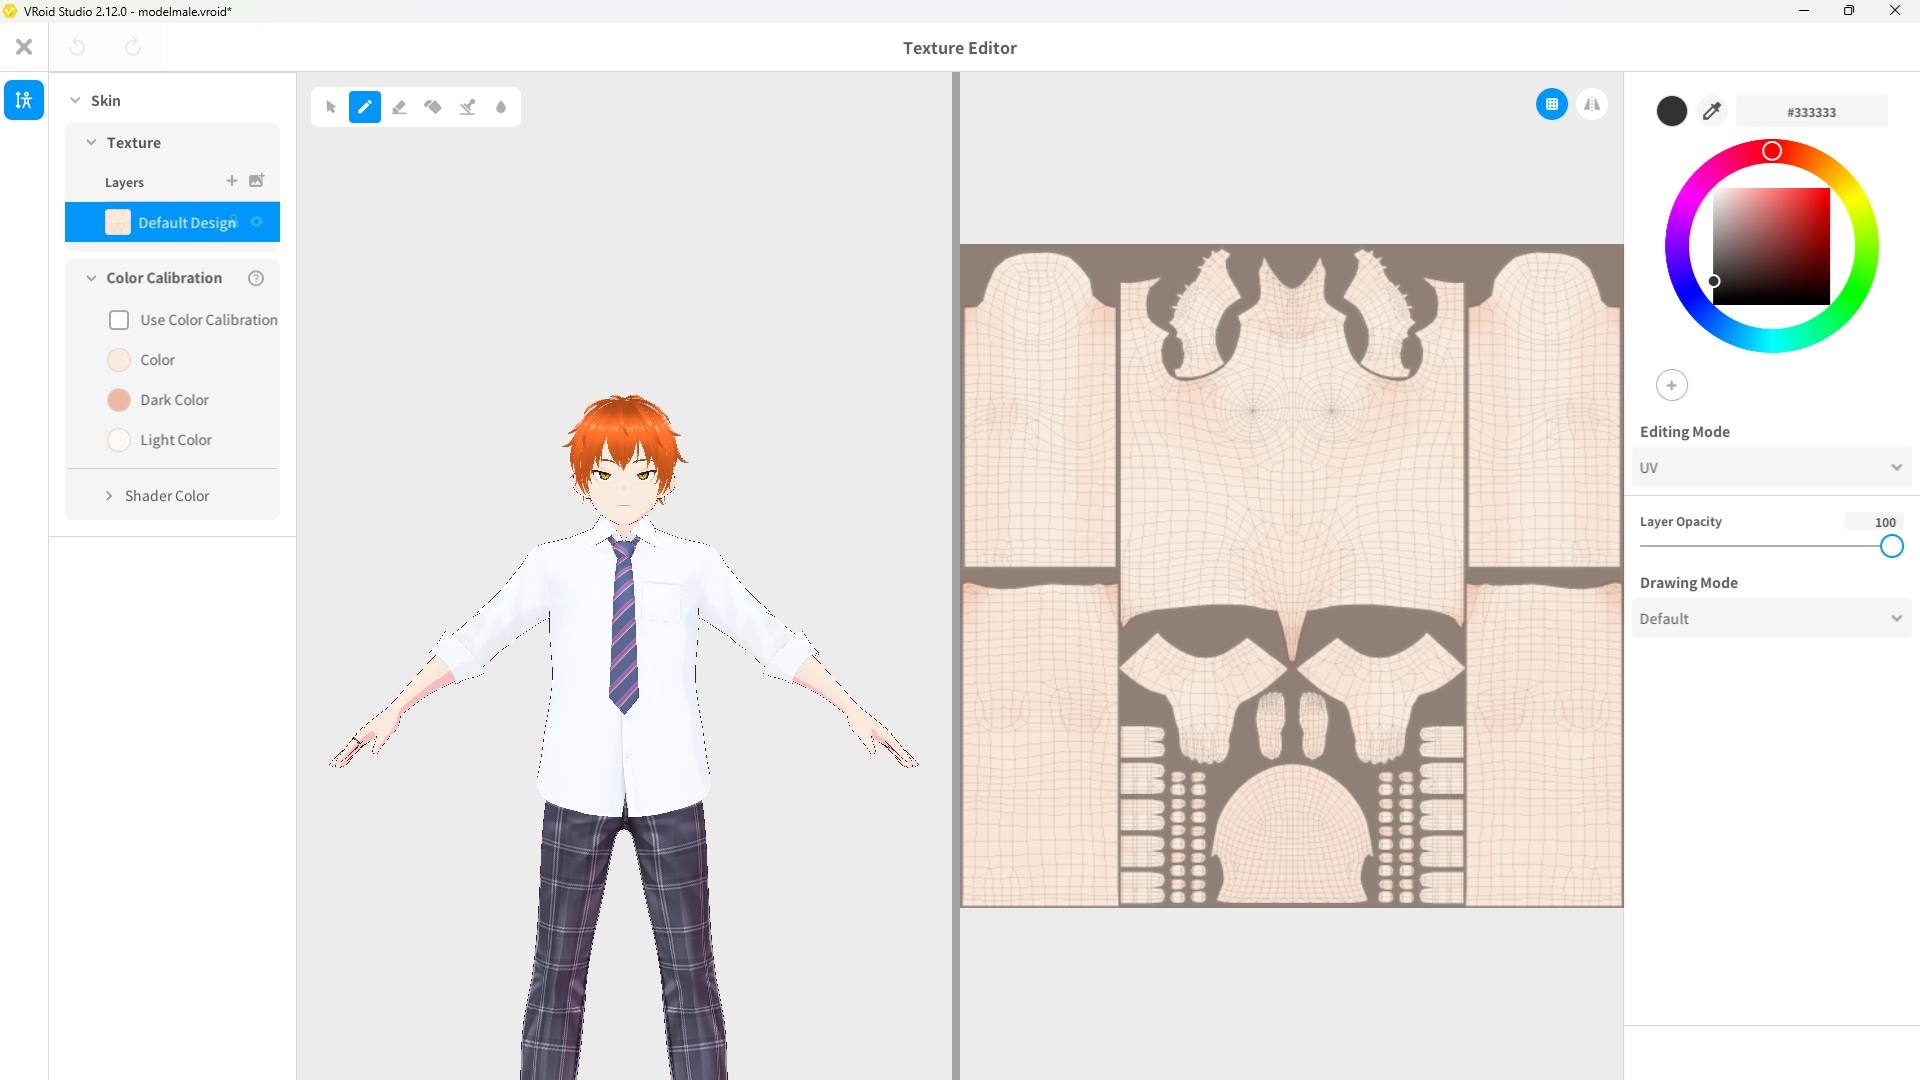
Task: Toggle the UV grid overlay display
Action: (1552, 104)
